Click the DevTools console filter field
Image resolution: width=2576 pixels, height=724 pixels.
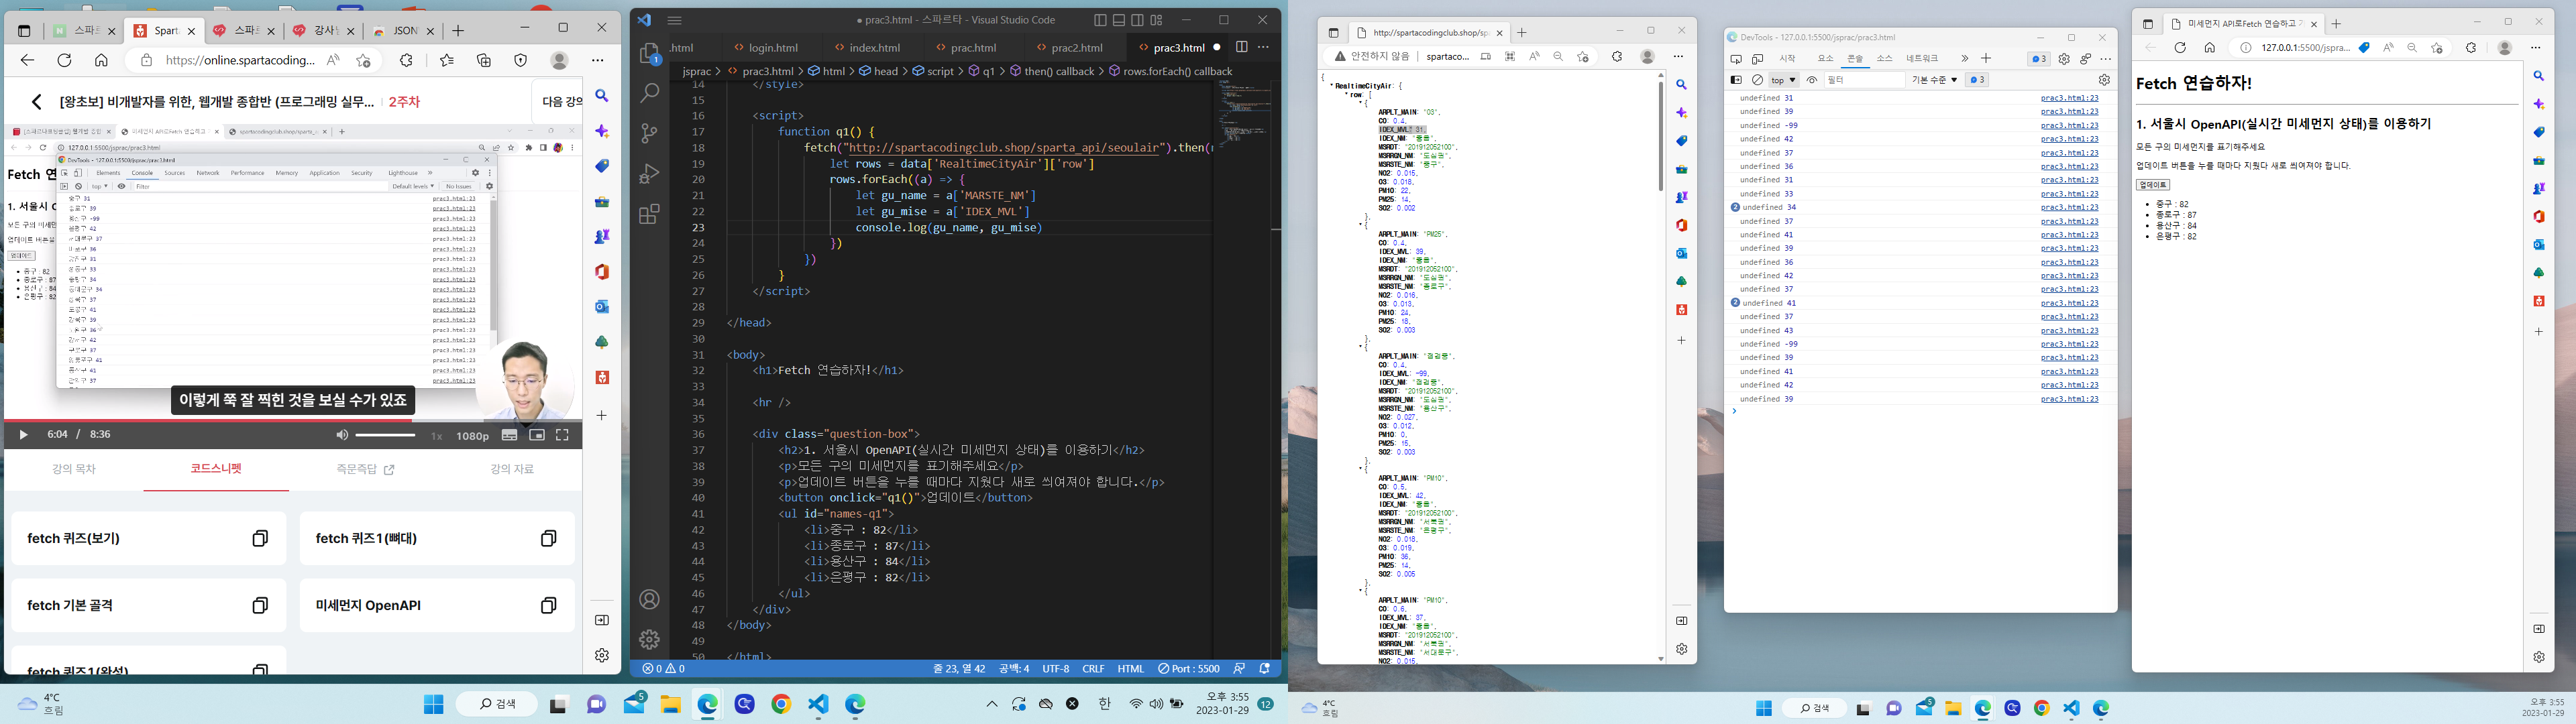point(1864,80)
